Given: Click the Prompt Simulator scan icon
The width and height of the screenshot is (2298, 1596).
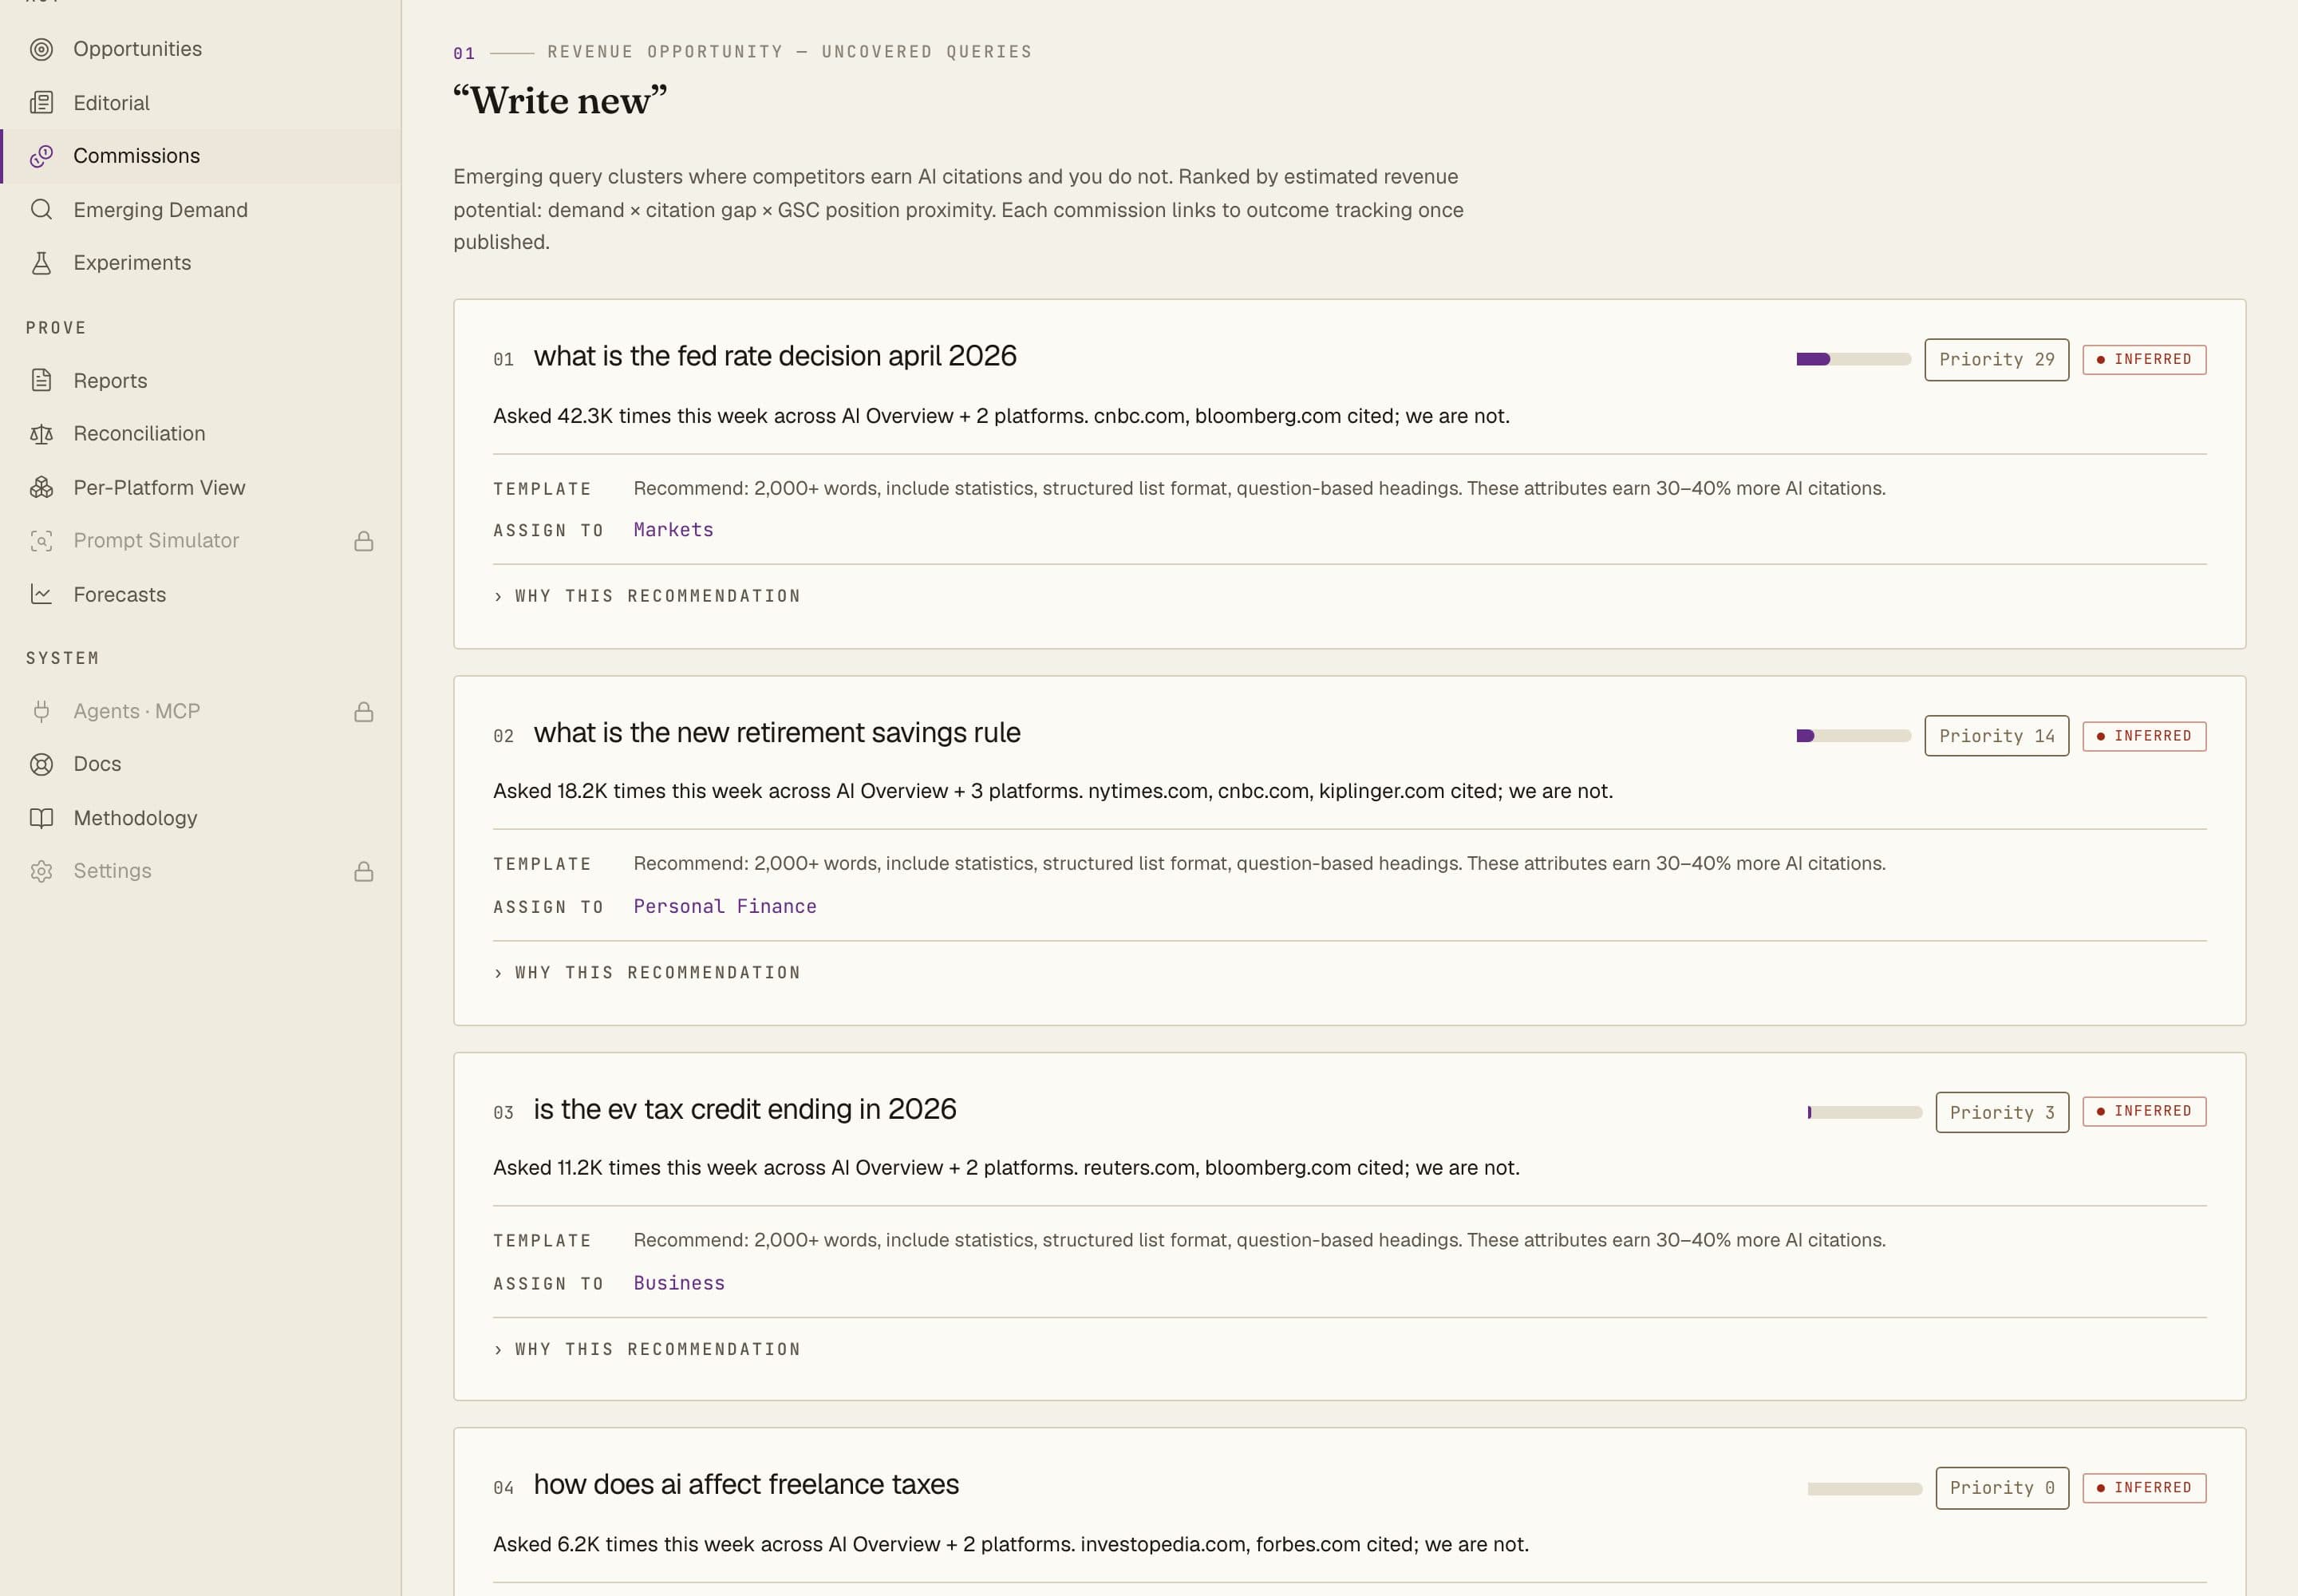Looking at the screenshot, I should pos(41,541).
